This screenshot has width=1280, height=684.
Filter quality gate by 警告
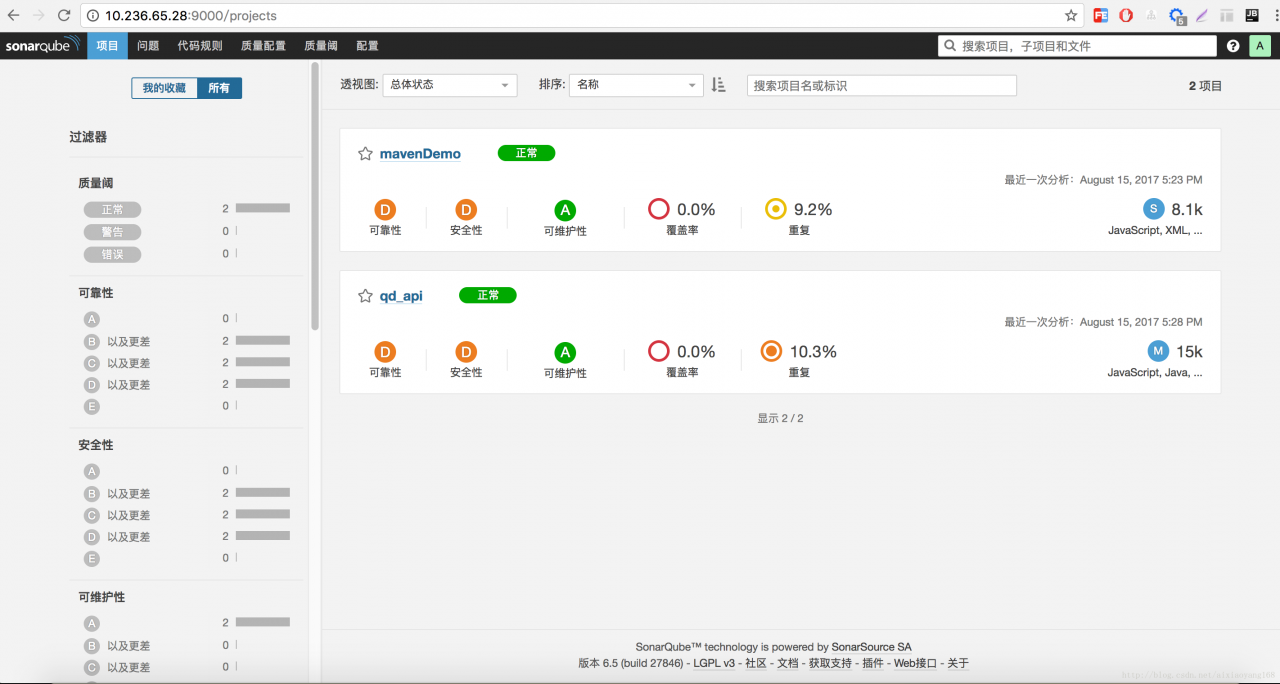point(112,232)
